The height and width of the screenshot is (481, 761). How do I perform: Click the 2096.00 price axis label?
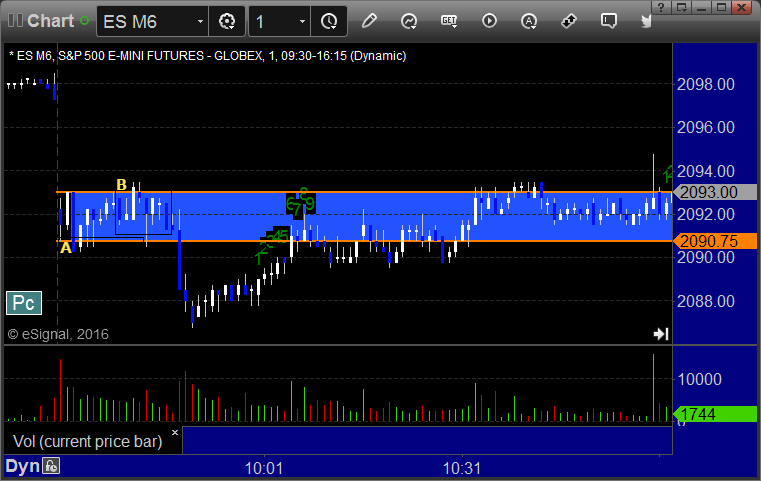706,127
